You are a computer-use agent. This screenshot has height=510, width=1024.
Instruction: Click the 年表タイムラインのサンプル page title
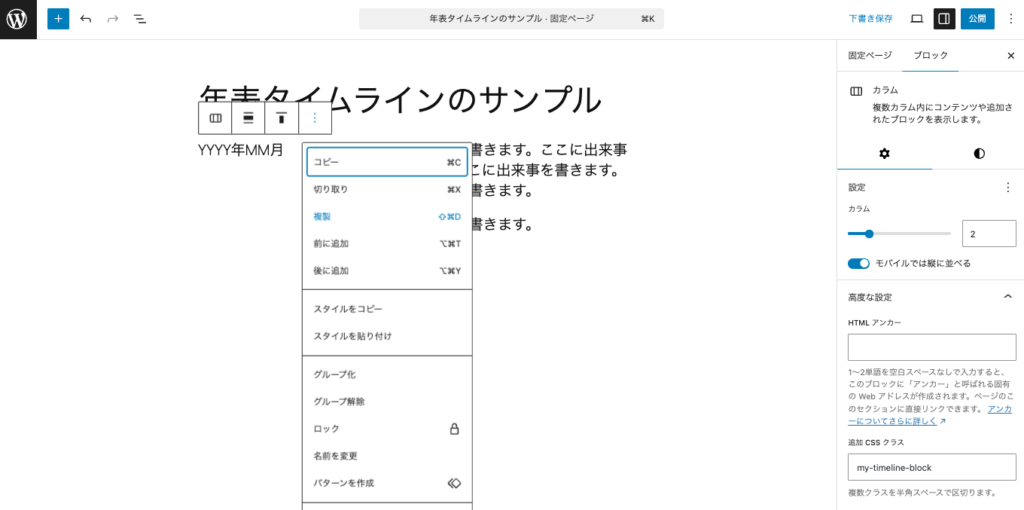coord(399,99)
